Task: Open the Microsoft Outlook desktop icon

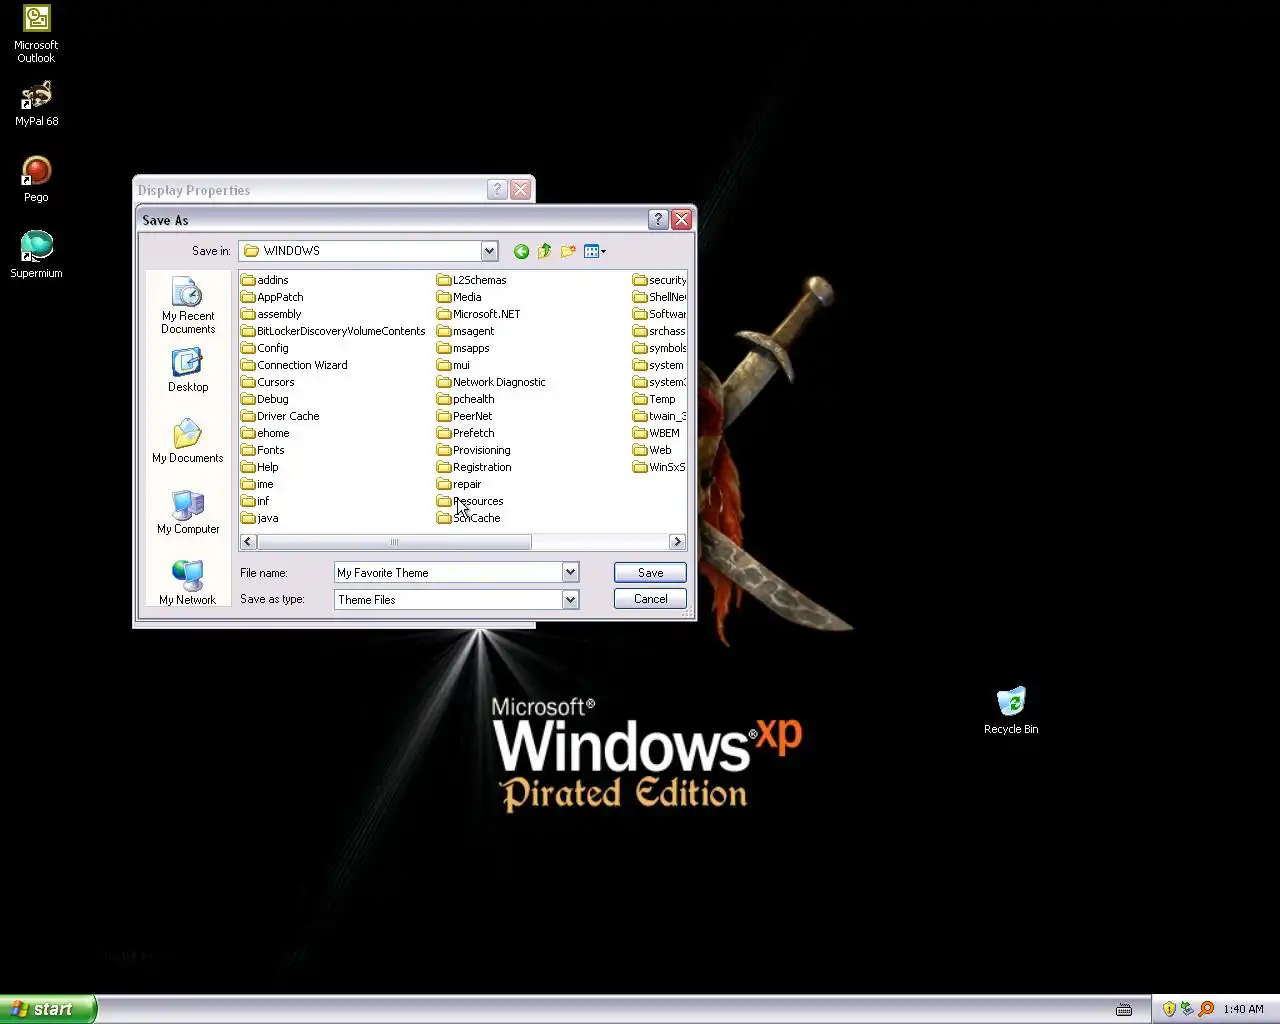Action: click(x=36, y=34)
